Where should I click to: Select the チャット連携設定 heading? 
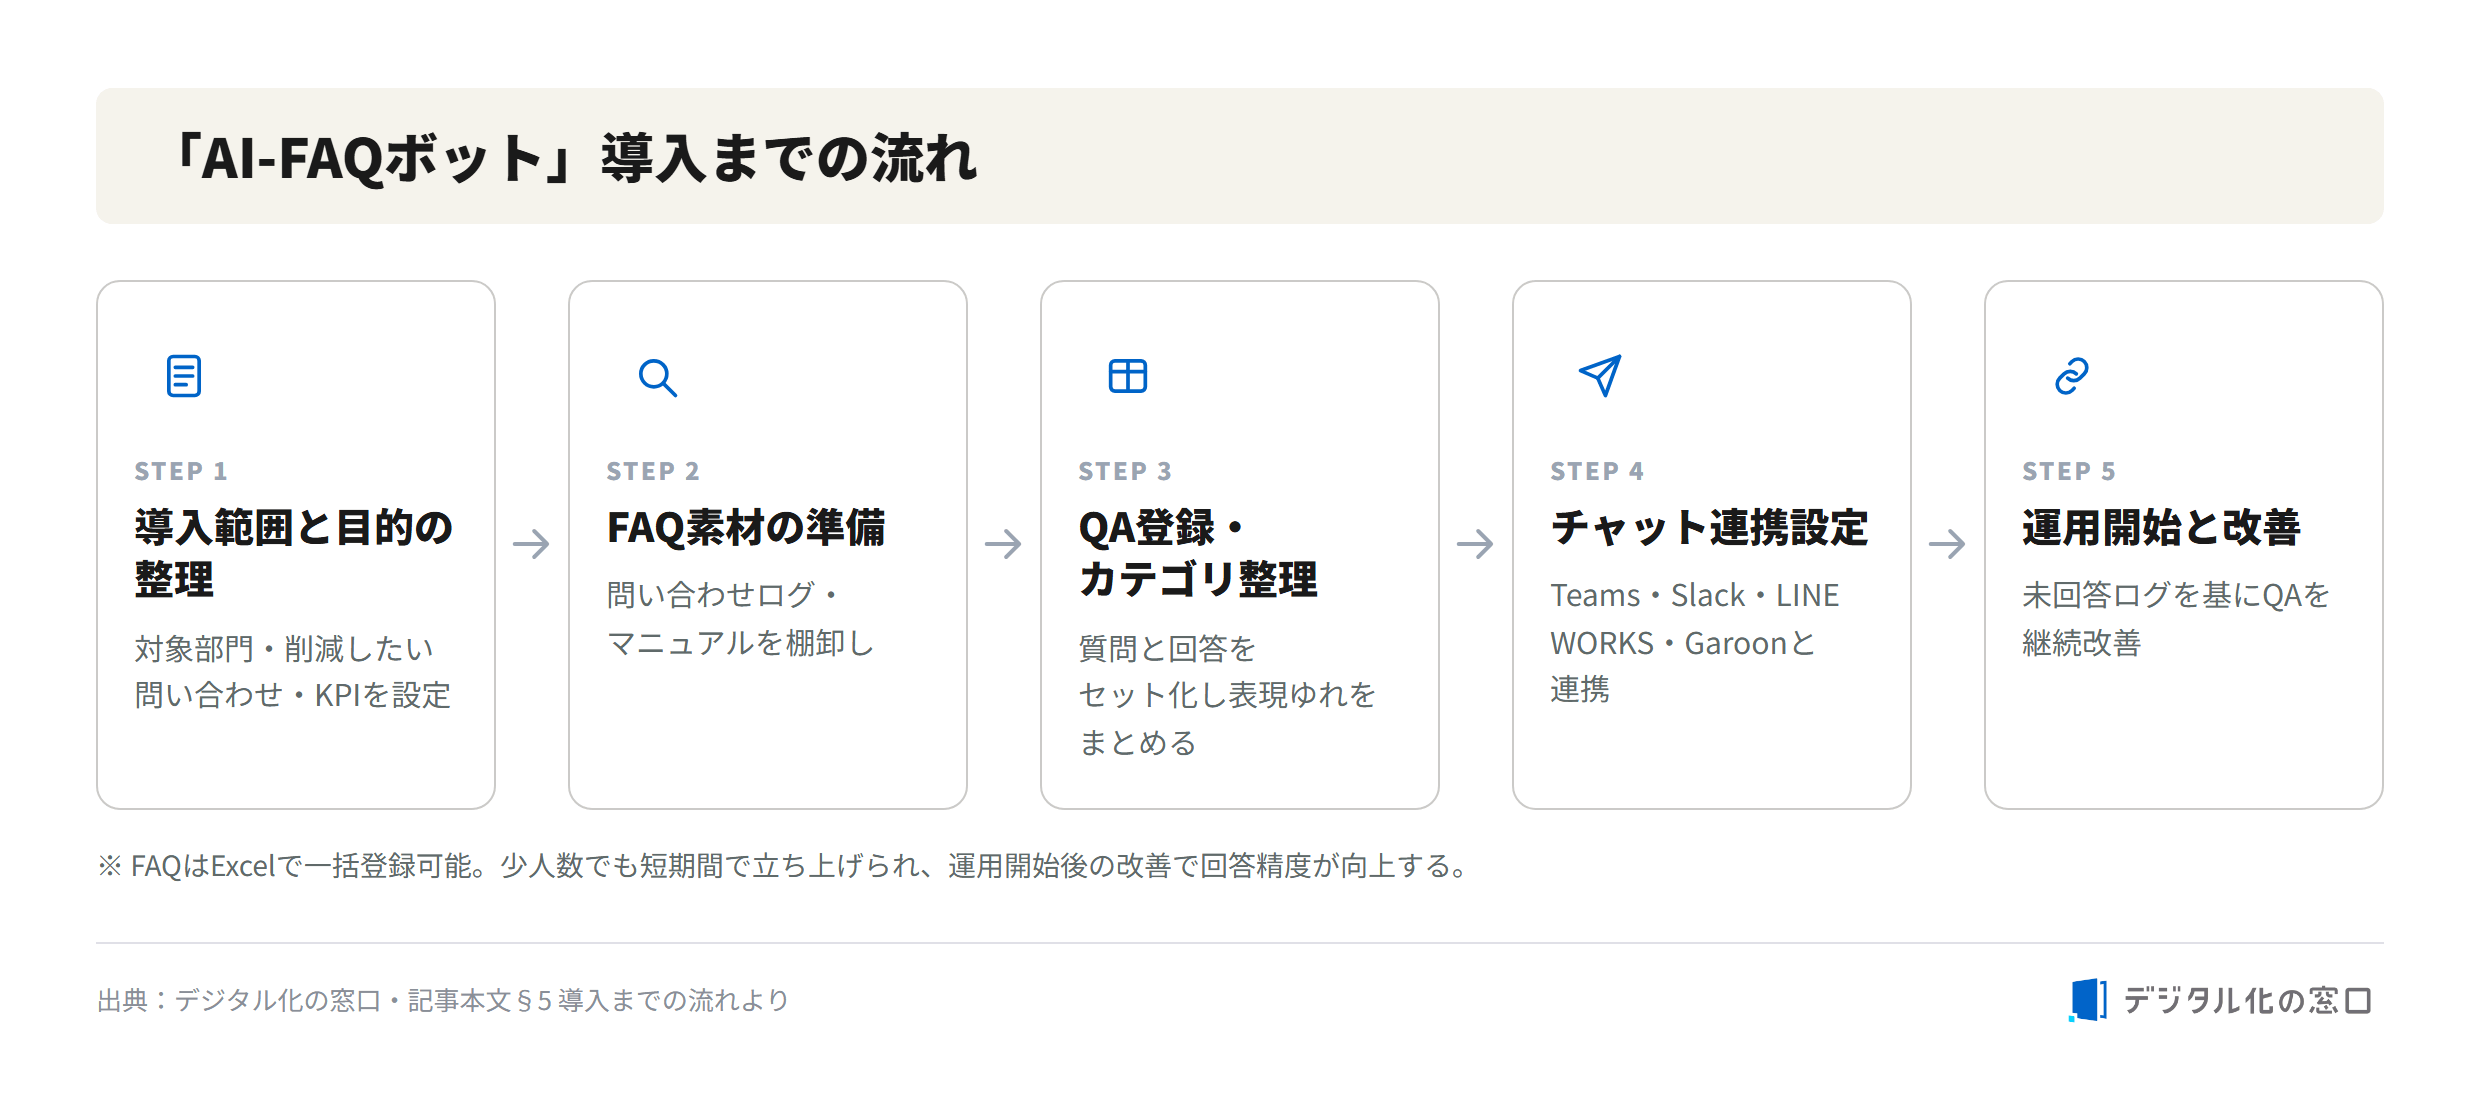[1709, 527]
